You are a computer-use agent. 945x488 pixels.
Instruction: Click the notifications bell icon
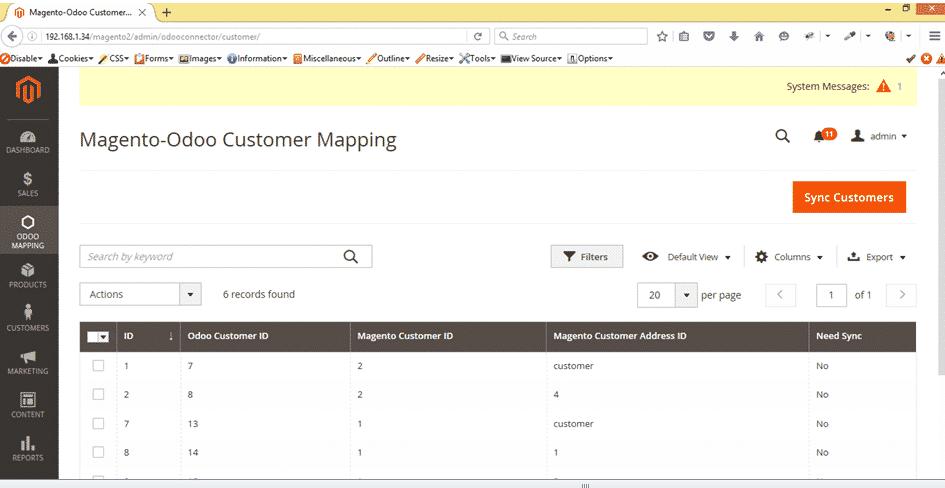click(819, 137)
